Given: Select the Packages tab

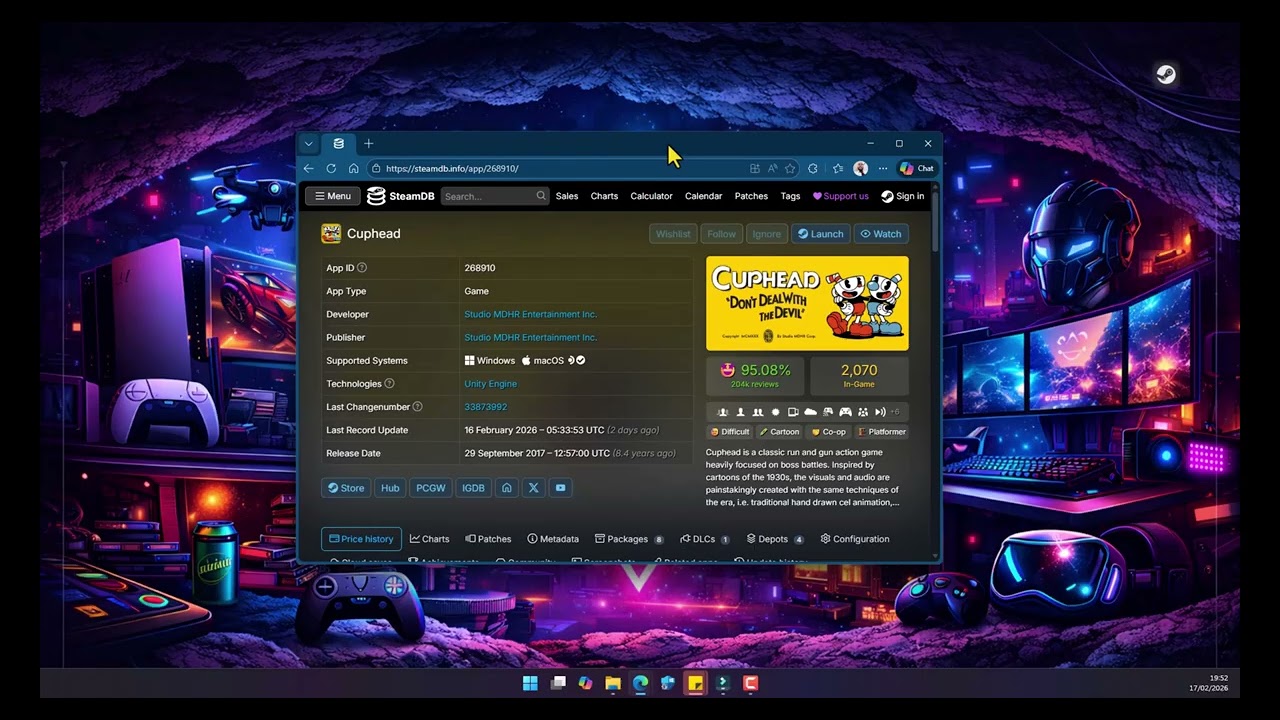Looking at the screenshot, I should pos(629,539).
